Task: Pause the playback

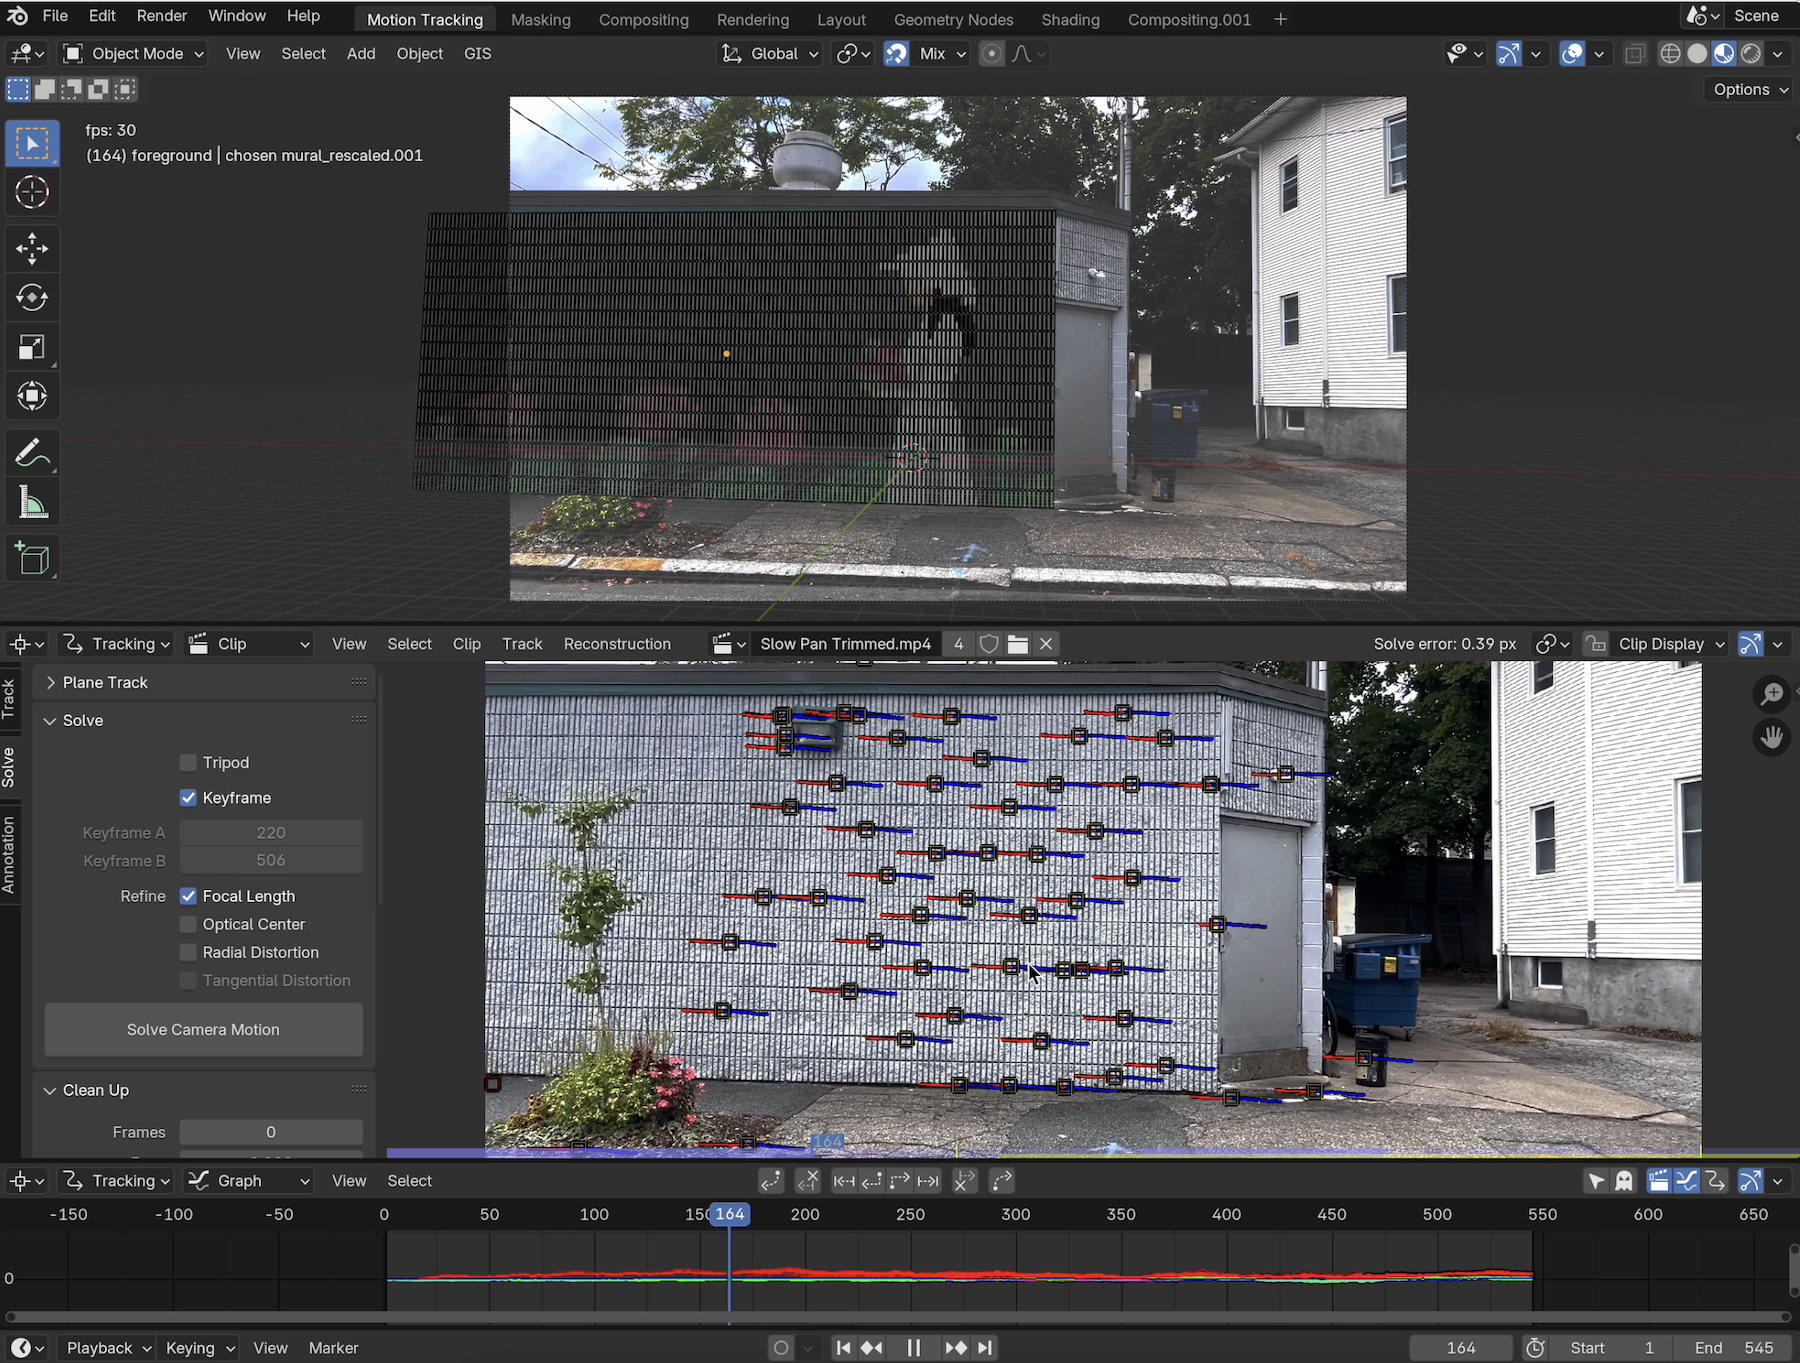Action: 913,1348
